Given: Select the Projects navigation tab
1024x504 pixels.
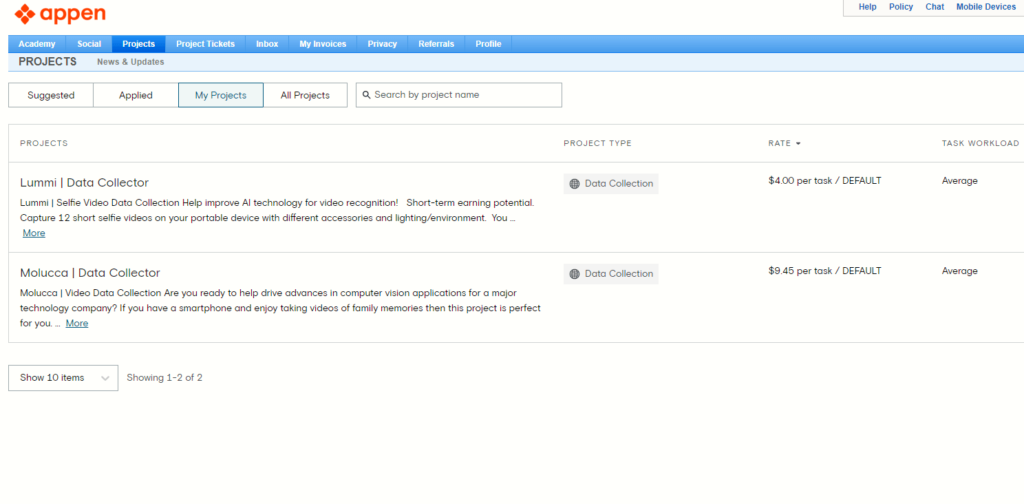Looking at the screenshot, I should 138,44.
